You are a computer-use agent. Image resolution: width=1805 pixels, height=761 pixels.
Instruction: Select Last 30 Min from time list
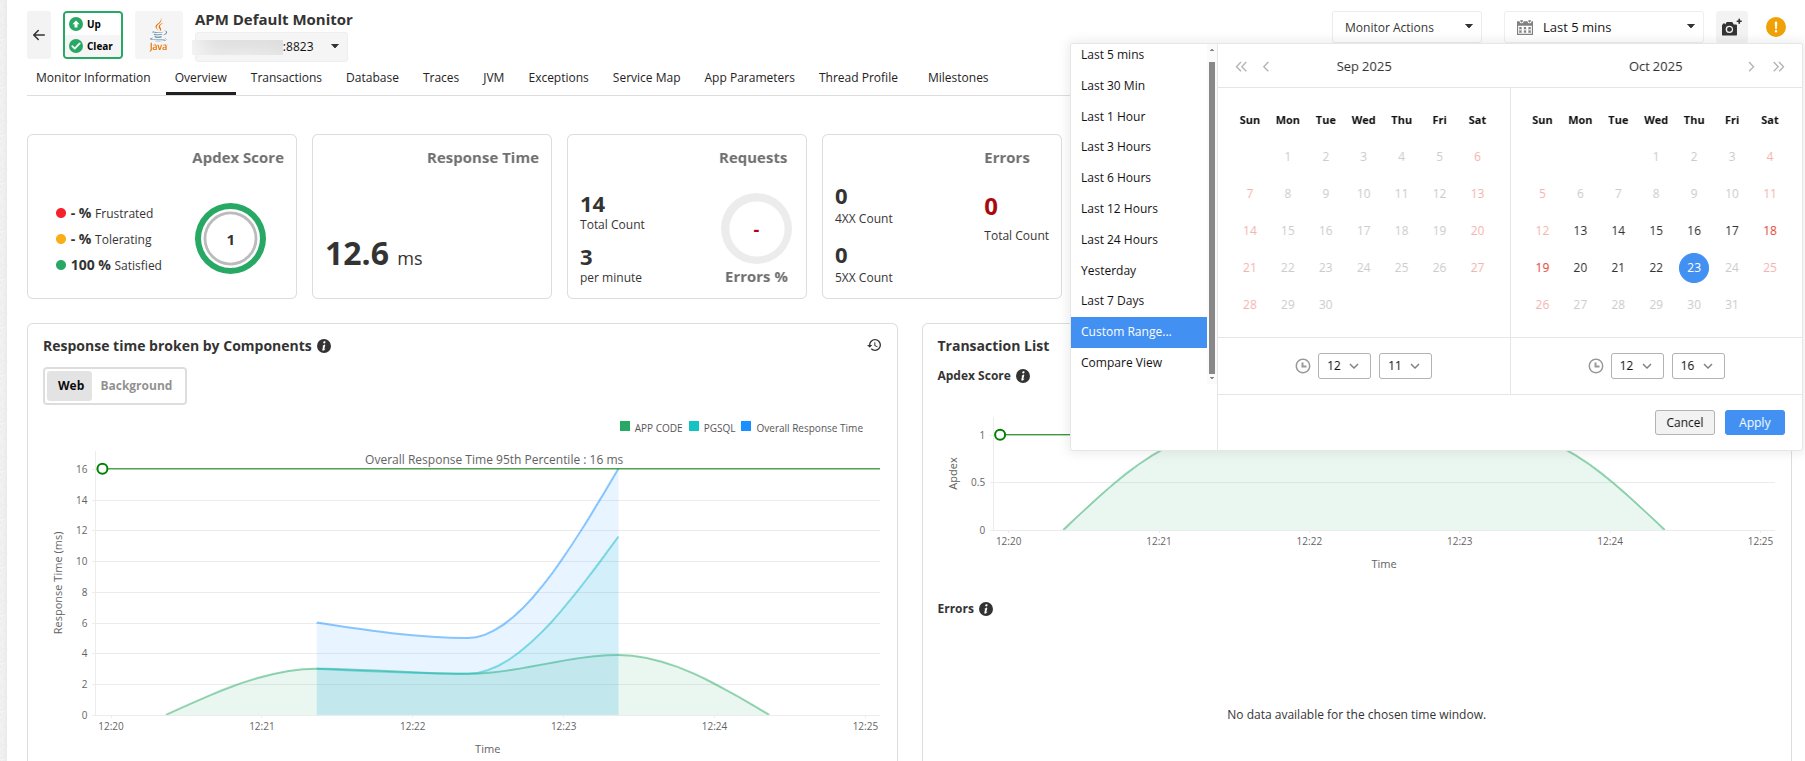(x=1139, y=86)
